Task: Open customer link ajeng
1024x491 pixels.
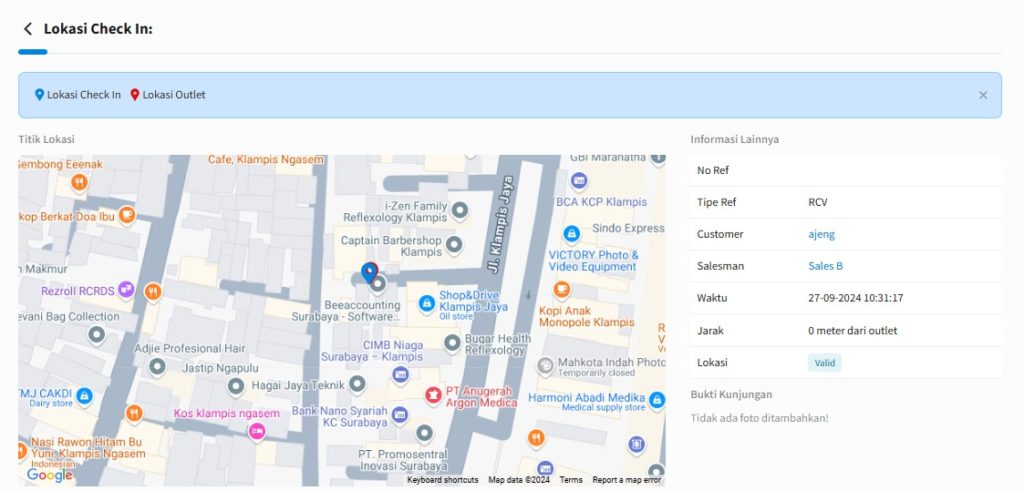Action: (x=822, y=234)
